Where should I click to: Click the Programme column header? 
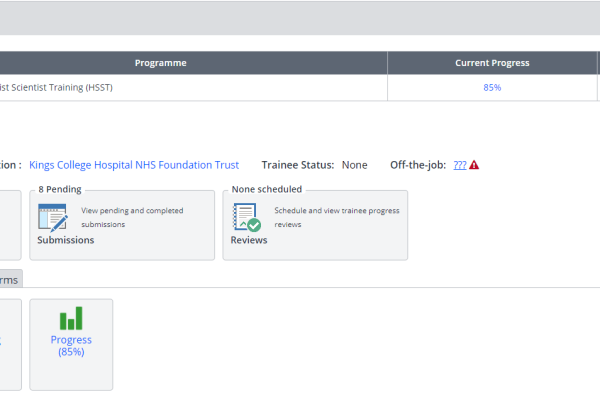coord(161,63)
